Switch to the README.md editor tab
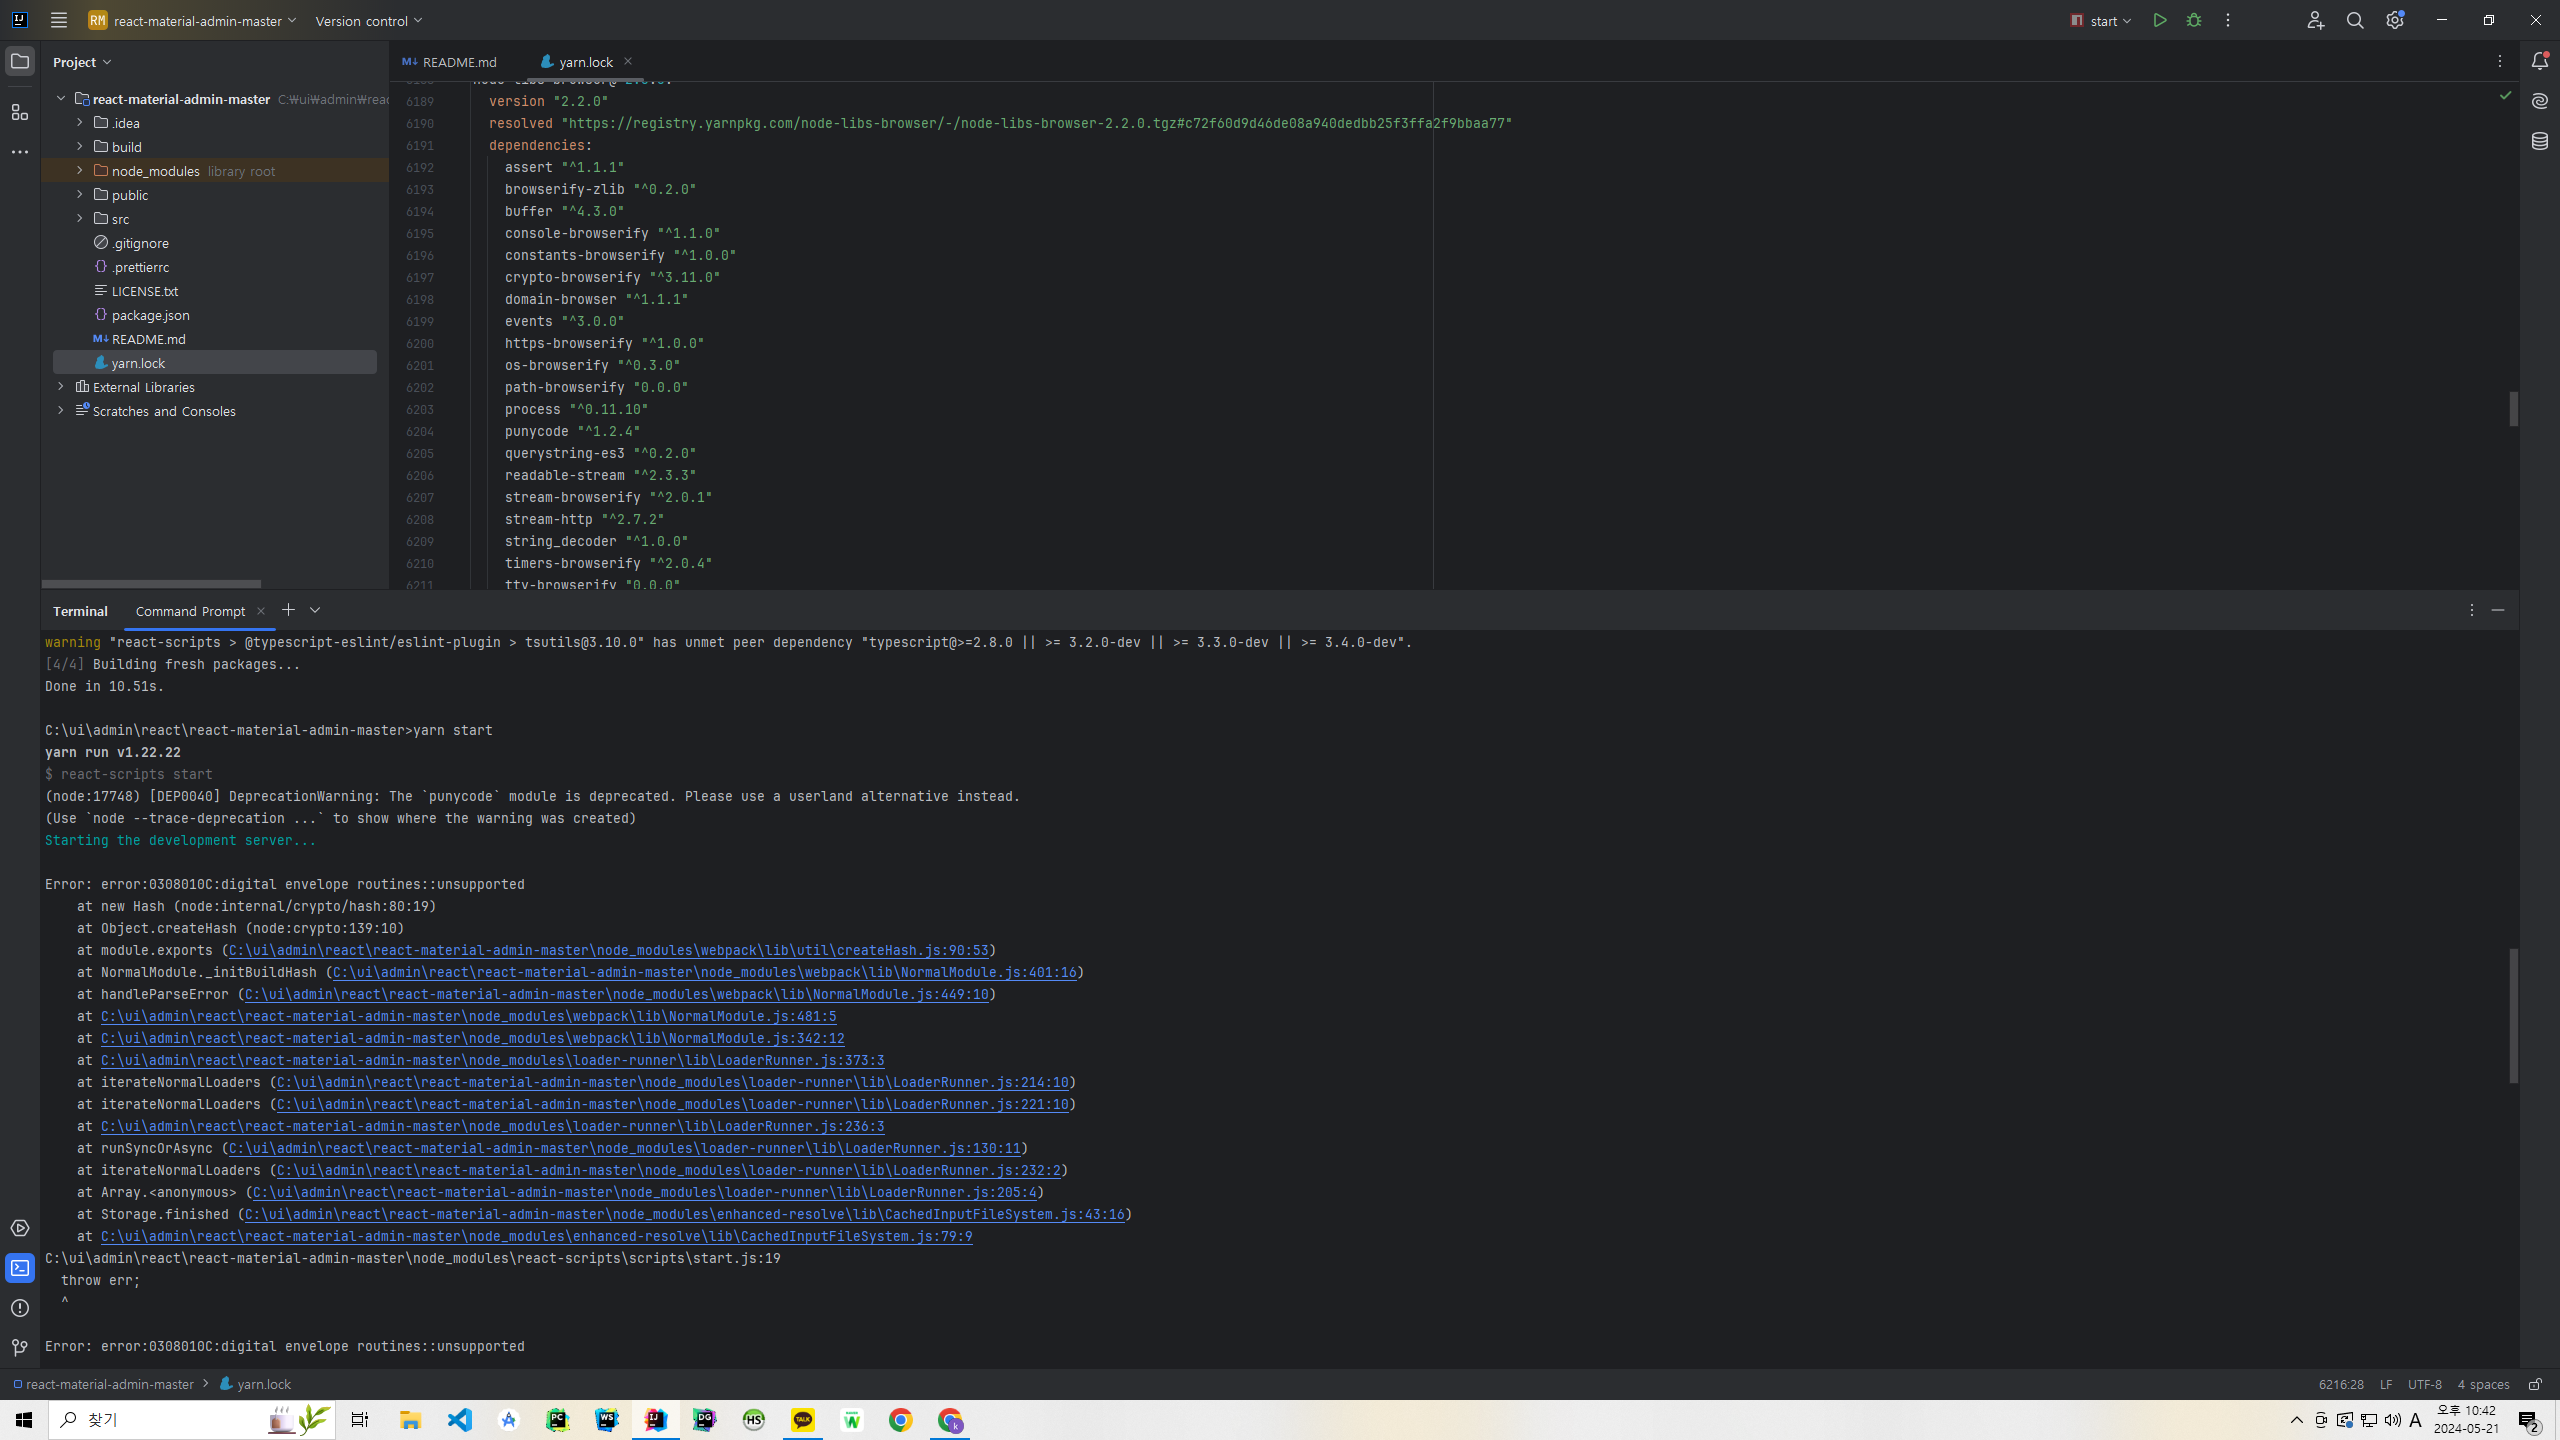 pyautogui.click(x=450, y=62)
